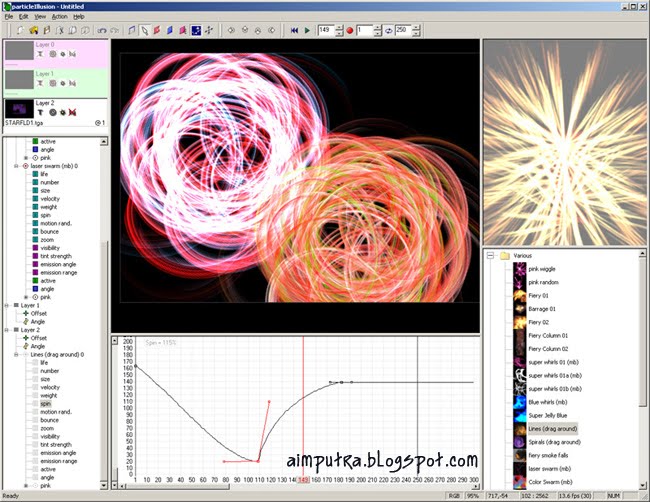
Task: Click the red X icon on Layer 2
Action: pyautogui.click(x=73, y=112)
